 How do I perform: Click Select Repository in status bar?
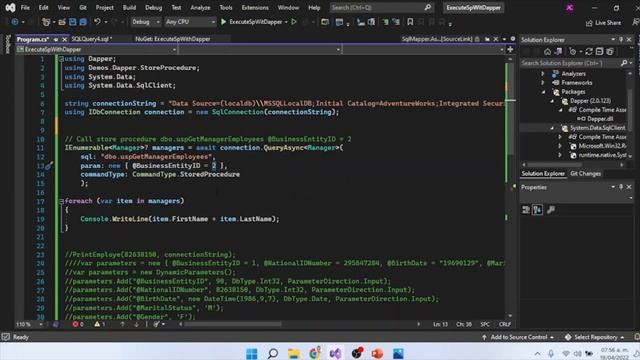coord(595,337)
